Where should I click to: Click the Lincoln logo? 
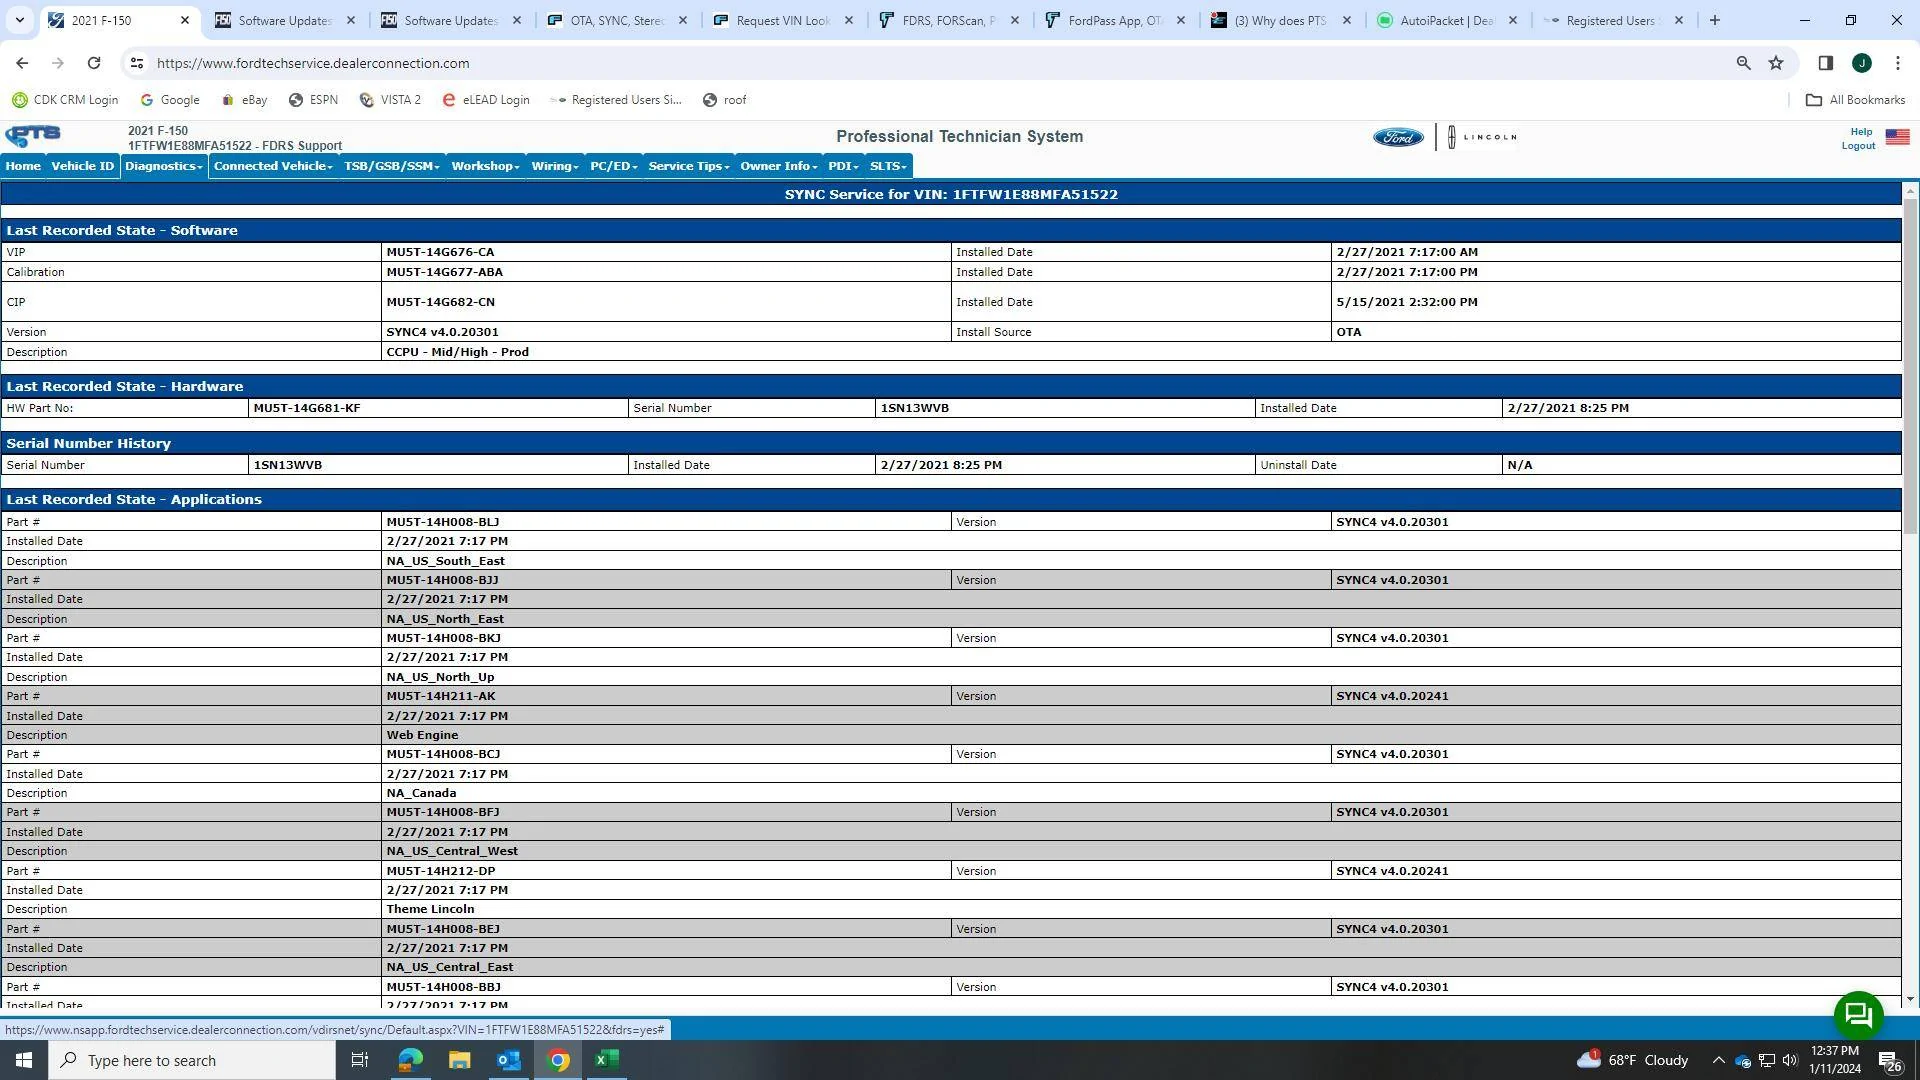click(x=1483, y=137)
